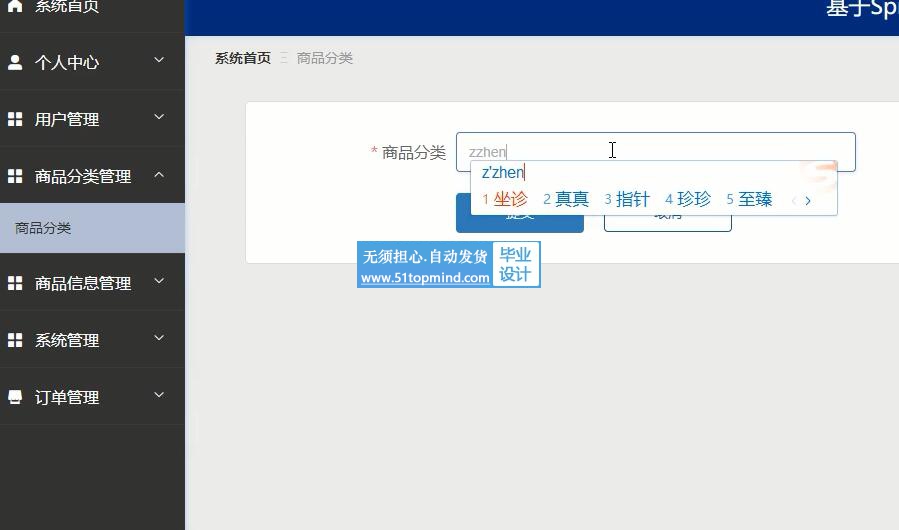Open the 商品信息管理 menu item
The height and width of the screenshot is (530, 899).
coord(92,282)
